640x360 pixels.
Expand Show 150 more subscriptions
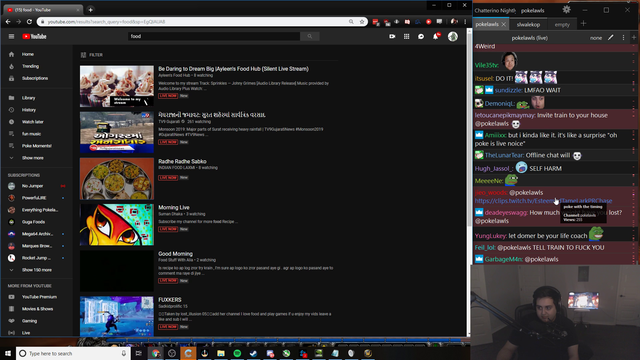[37, 270]
